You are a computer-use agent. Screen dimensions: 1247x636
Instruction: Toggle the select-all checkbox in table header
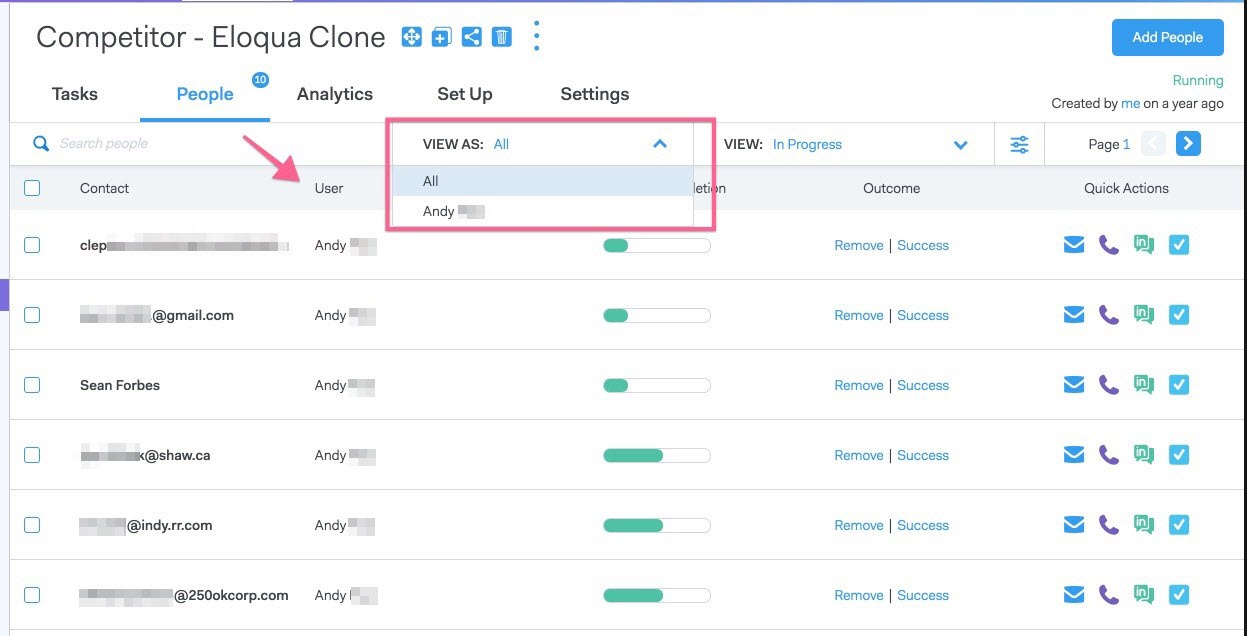[32, 188]
